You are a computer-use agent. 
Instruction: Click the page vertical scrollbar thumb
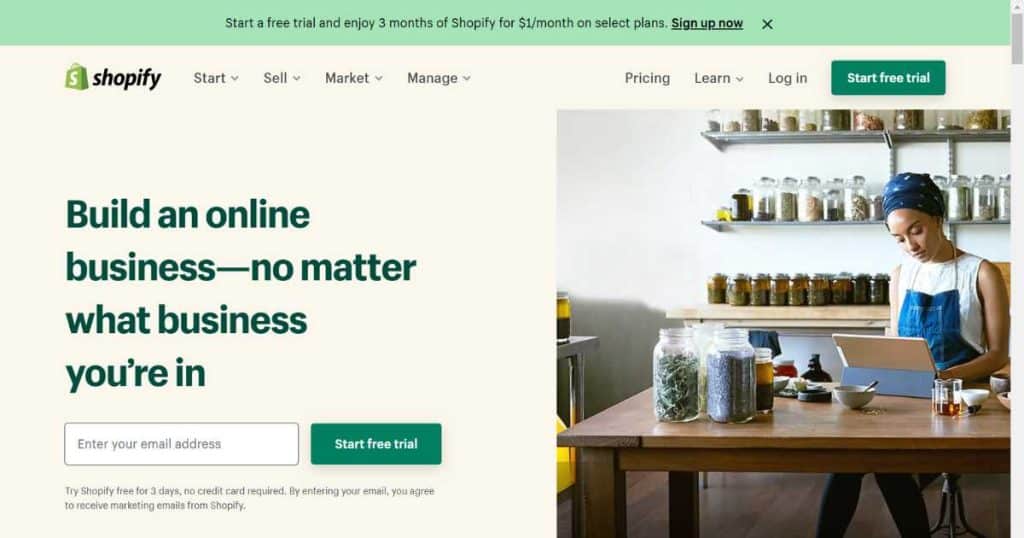click(1017, 39)
